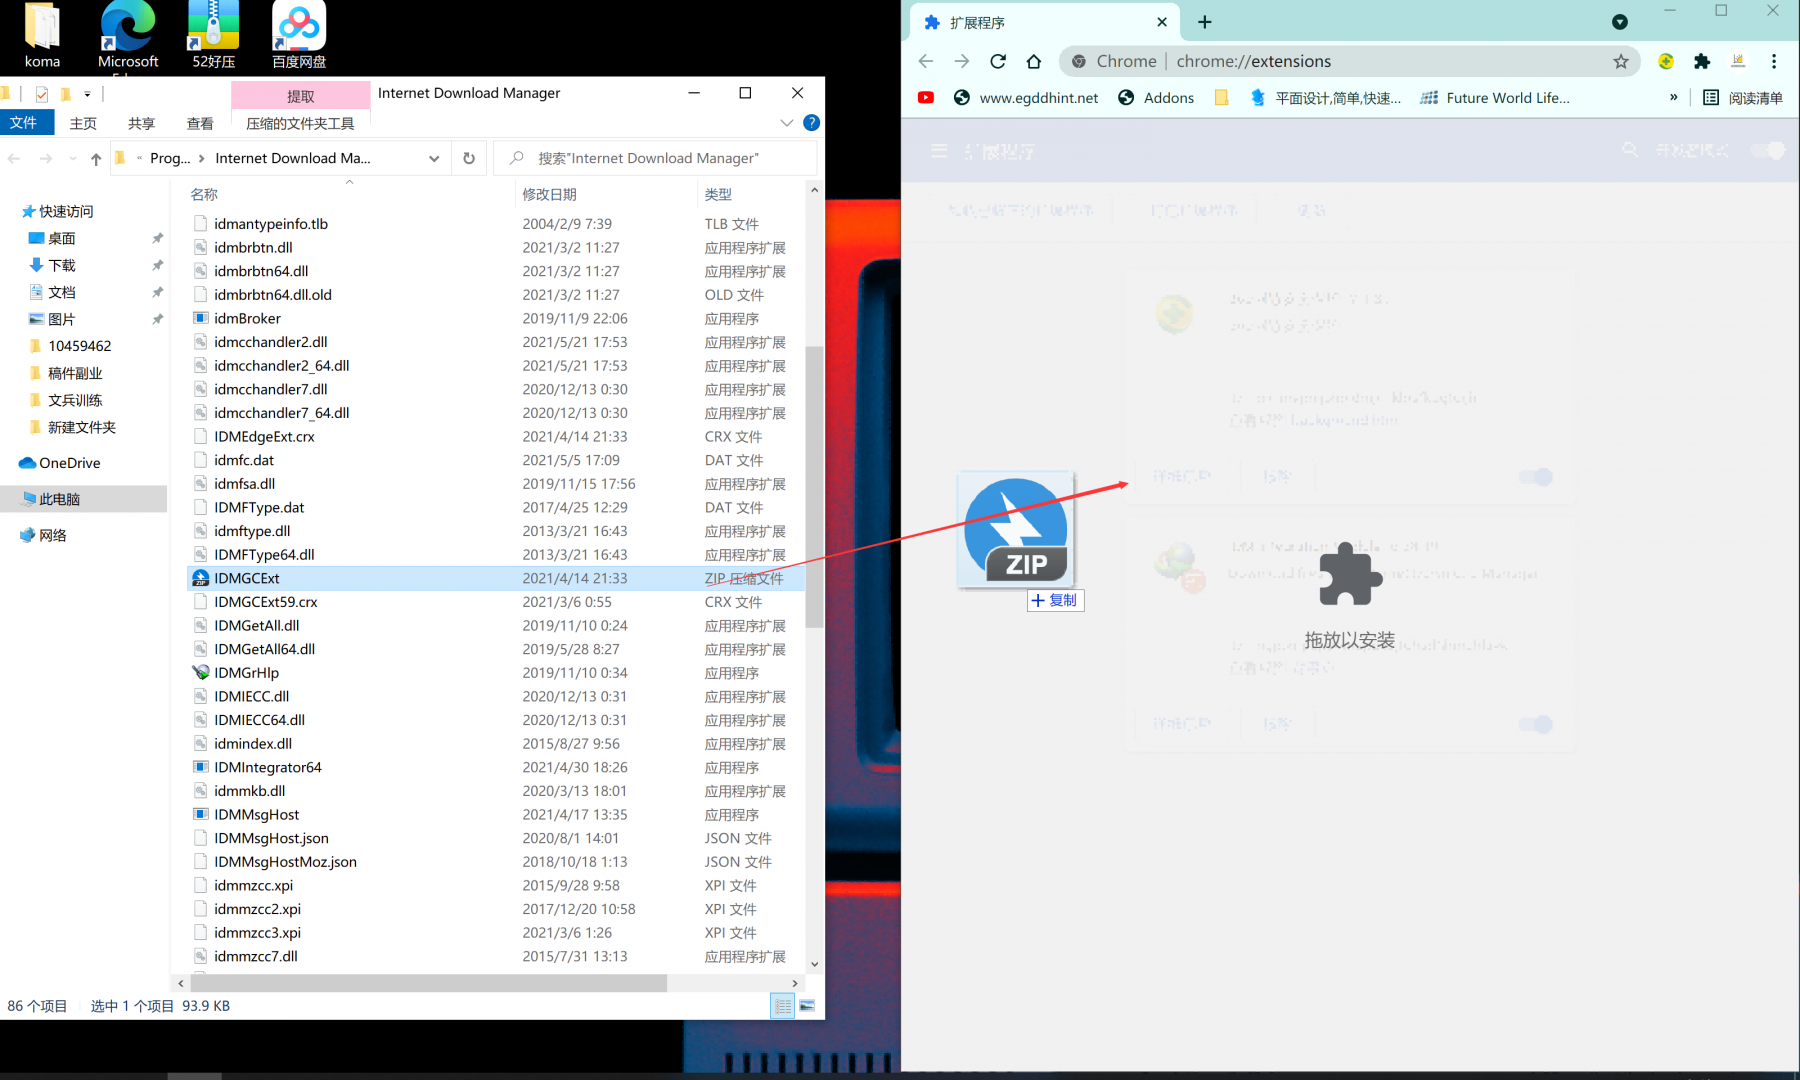Image resolution: width=1800 pixels, height=1080 pixels.
Task: Open the 52好压 desktop shortcut
Action: click(x=213, y=35)
